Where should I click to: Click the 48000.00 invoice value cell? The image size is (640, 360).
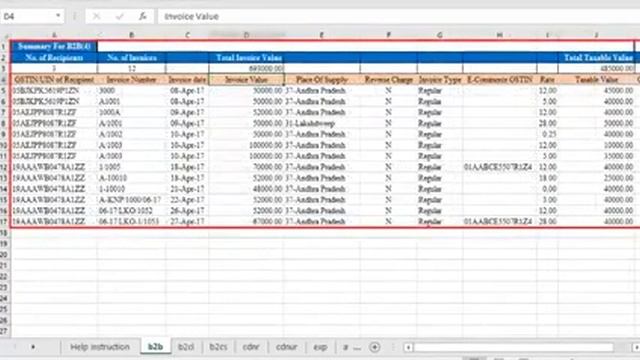coord(247,189)
